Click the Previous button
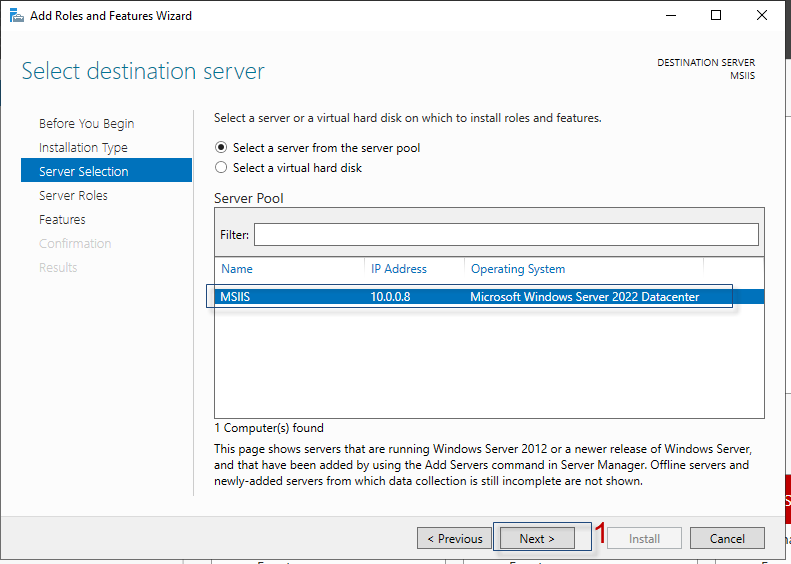The width and height of the screenshot is (791, 564). pyautogui.click(x=455, y=538)
